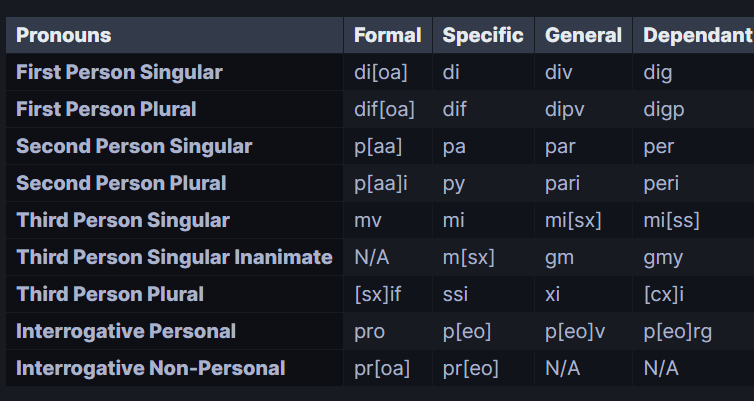This screenshot has height=401, width=754.
Task: Click the formal cell 'dif[oa]'
Action: (x=384, y=109)
